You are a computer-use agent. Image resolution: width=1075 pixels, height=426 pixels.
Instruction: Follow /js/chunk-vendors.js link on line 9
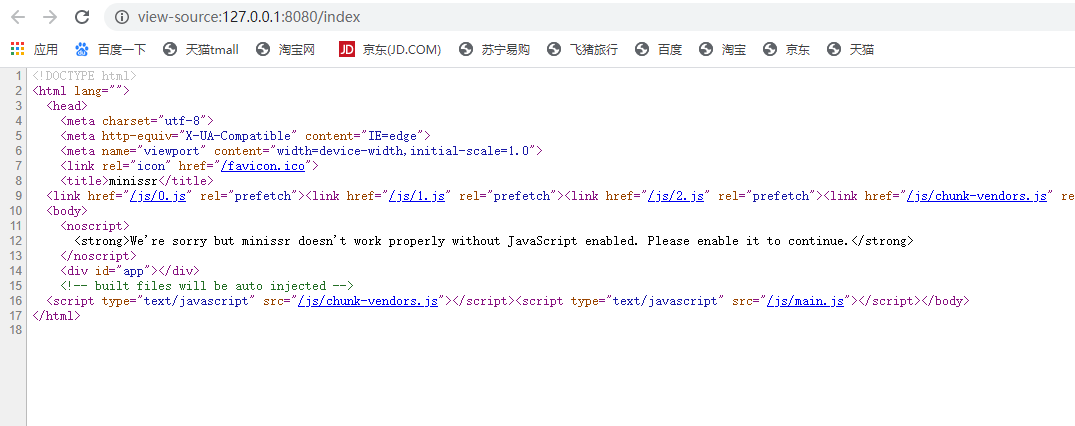pyautogui.click(x=976, y=196)
